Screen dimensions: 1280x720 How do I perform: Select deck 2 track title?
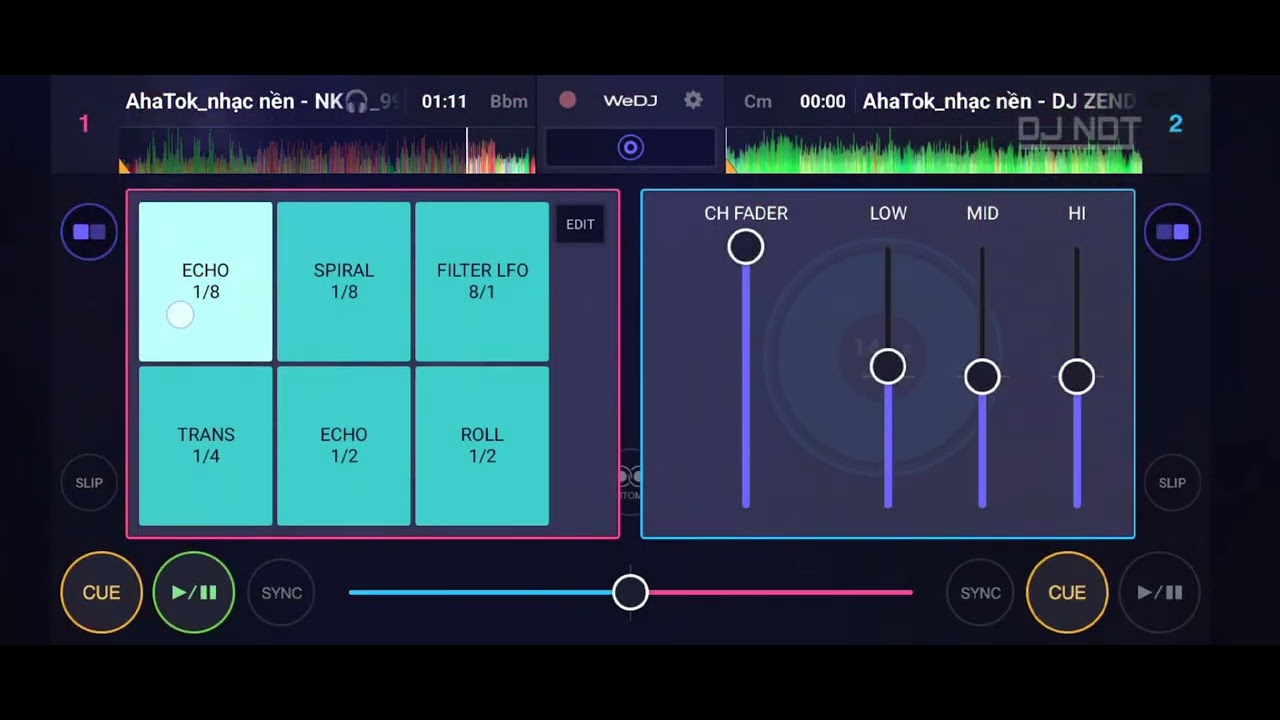999,101
